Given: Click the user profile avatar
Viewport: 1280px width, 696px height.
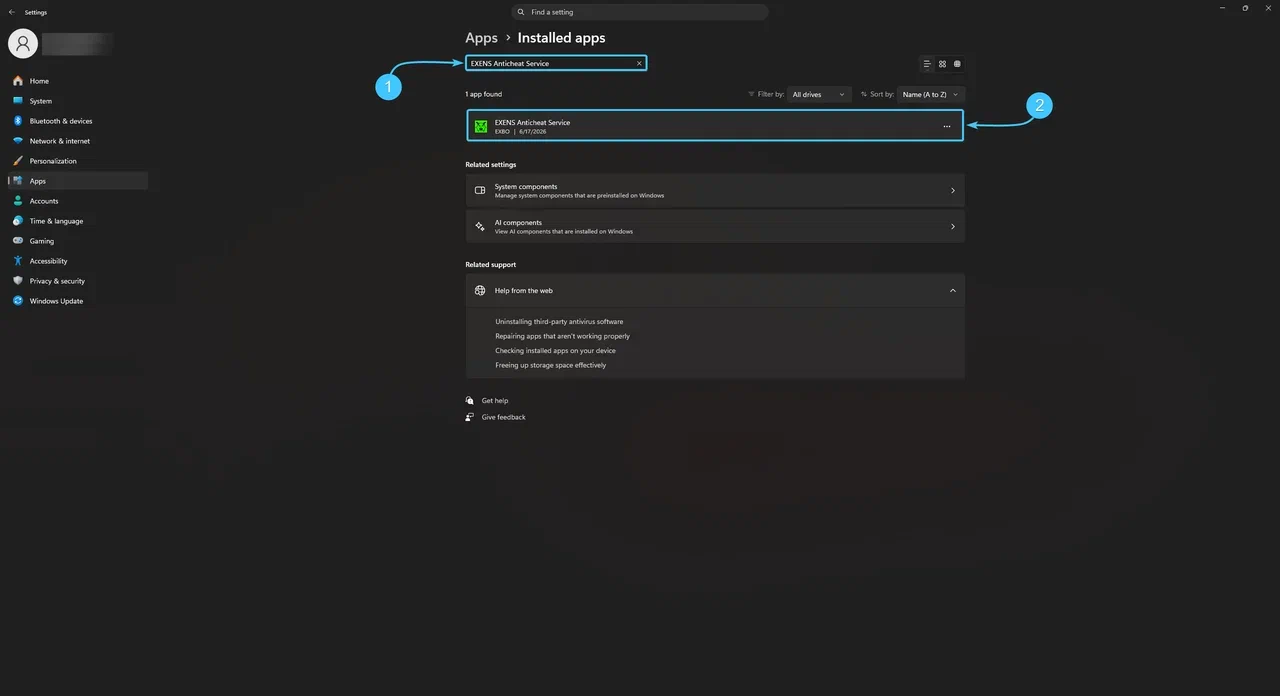Looking at the screenshot, I should [x=23, y=43].
